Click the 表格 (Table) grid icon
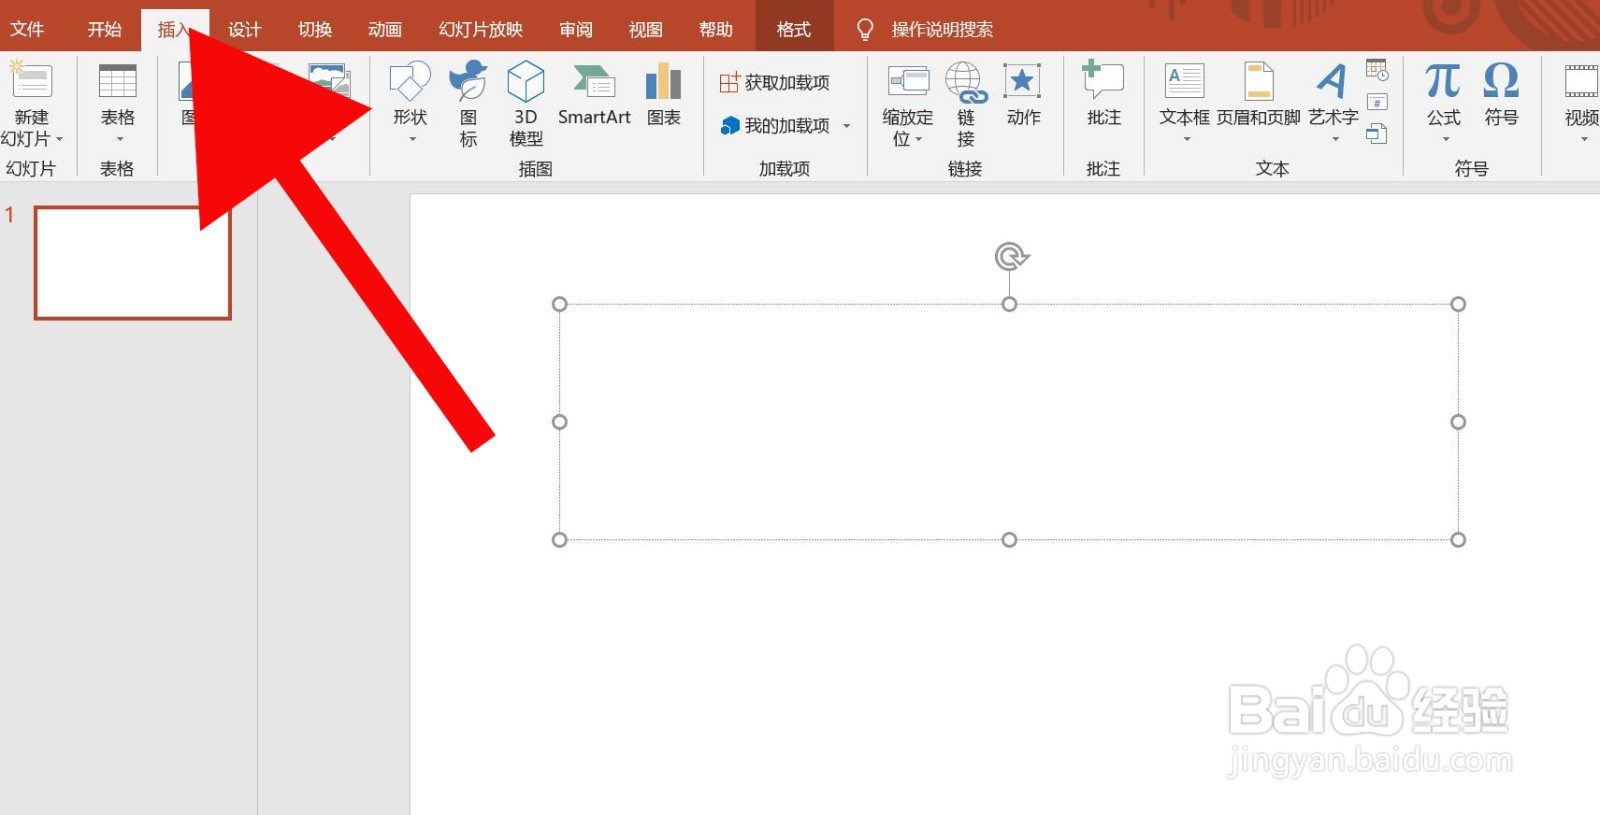The image size is (1600, 815). tap(117, 81)
